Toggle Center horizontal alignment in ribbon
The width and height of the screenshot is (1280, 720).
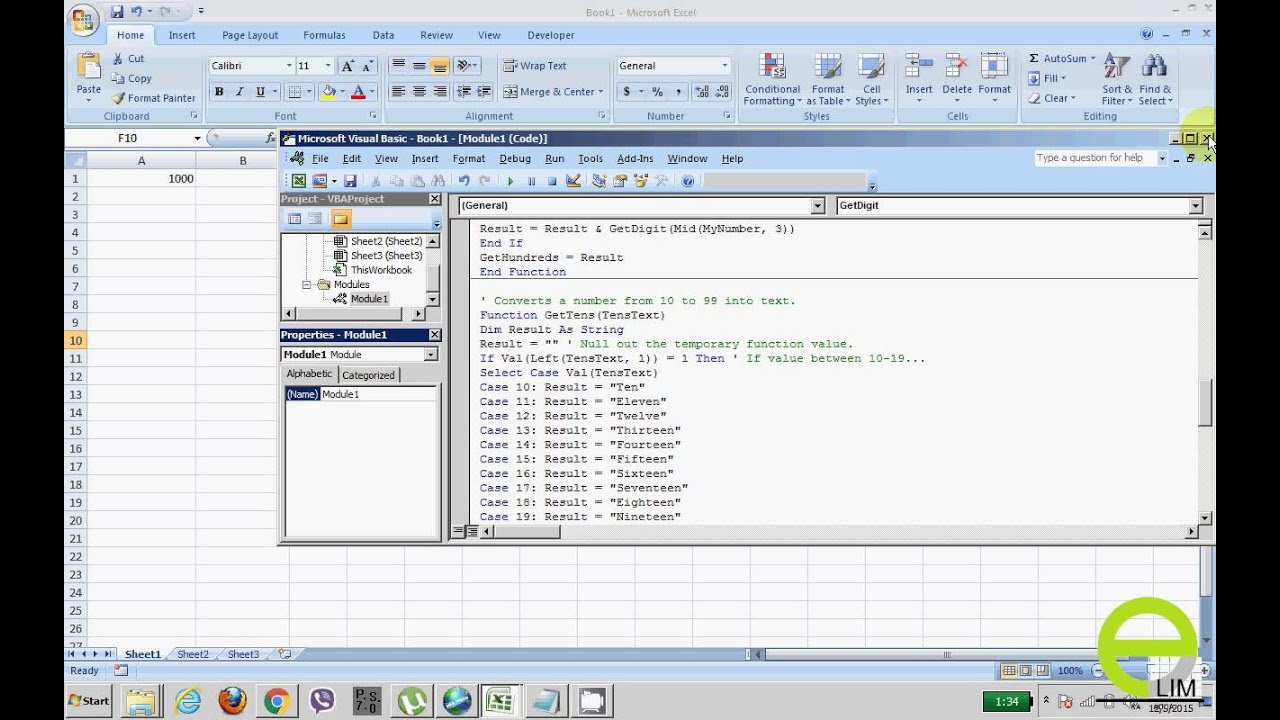(419, 92)
